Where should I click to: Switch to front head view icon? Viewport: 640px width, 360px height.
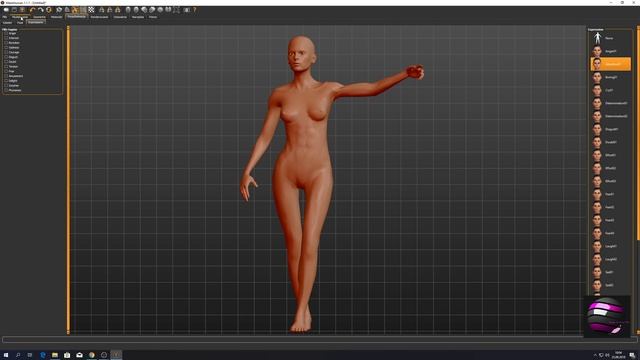click(128, 10)
